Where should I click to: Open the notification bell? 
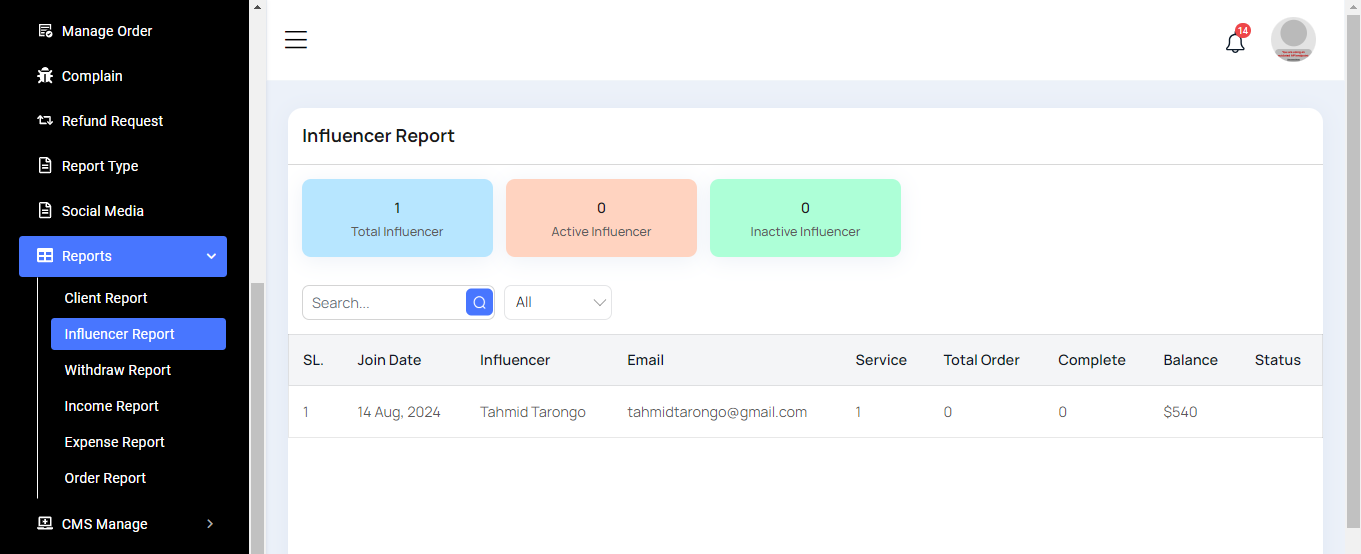point(1235,42)
